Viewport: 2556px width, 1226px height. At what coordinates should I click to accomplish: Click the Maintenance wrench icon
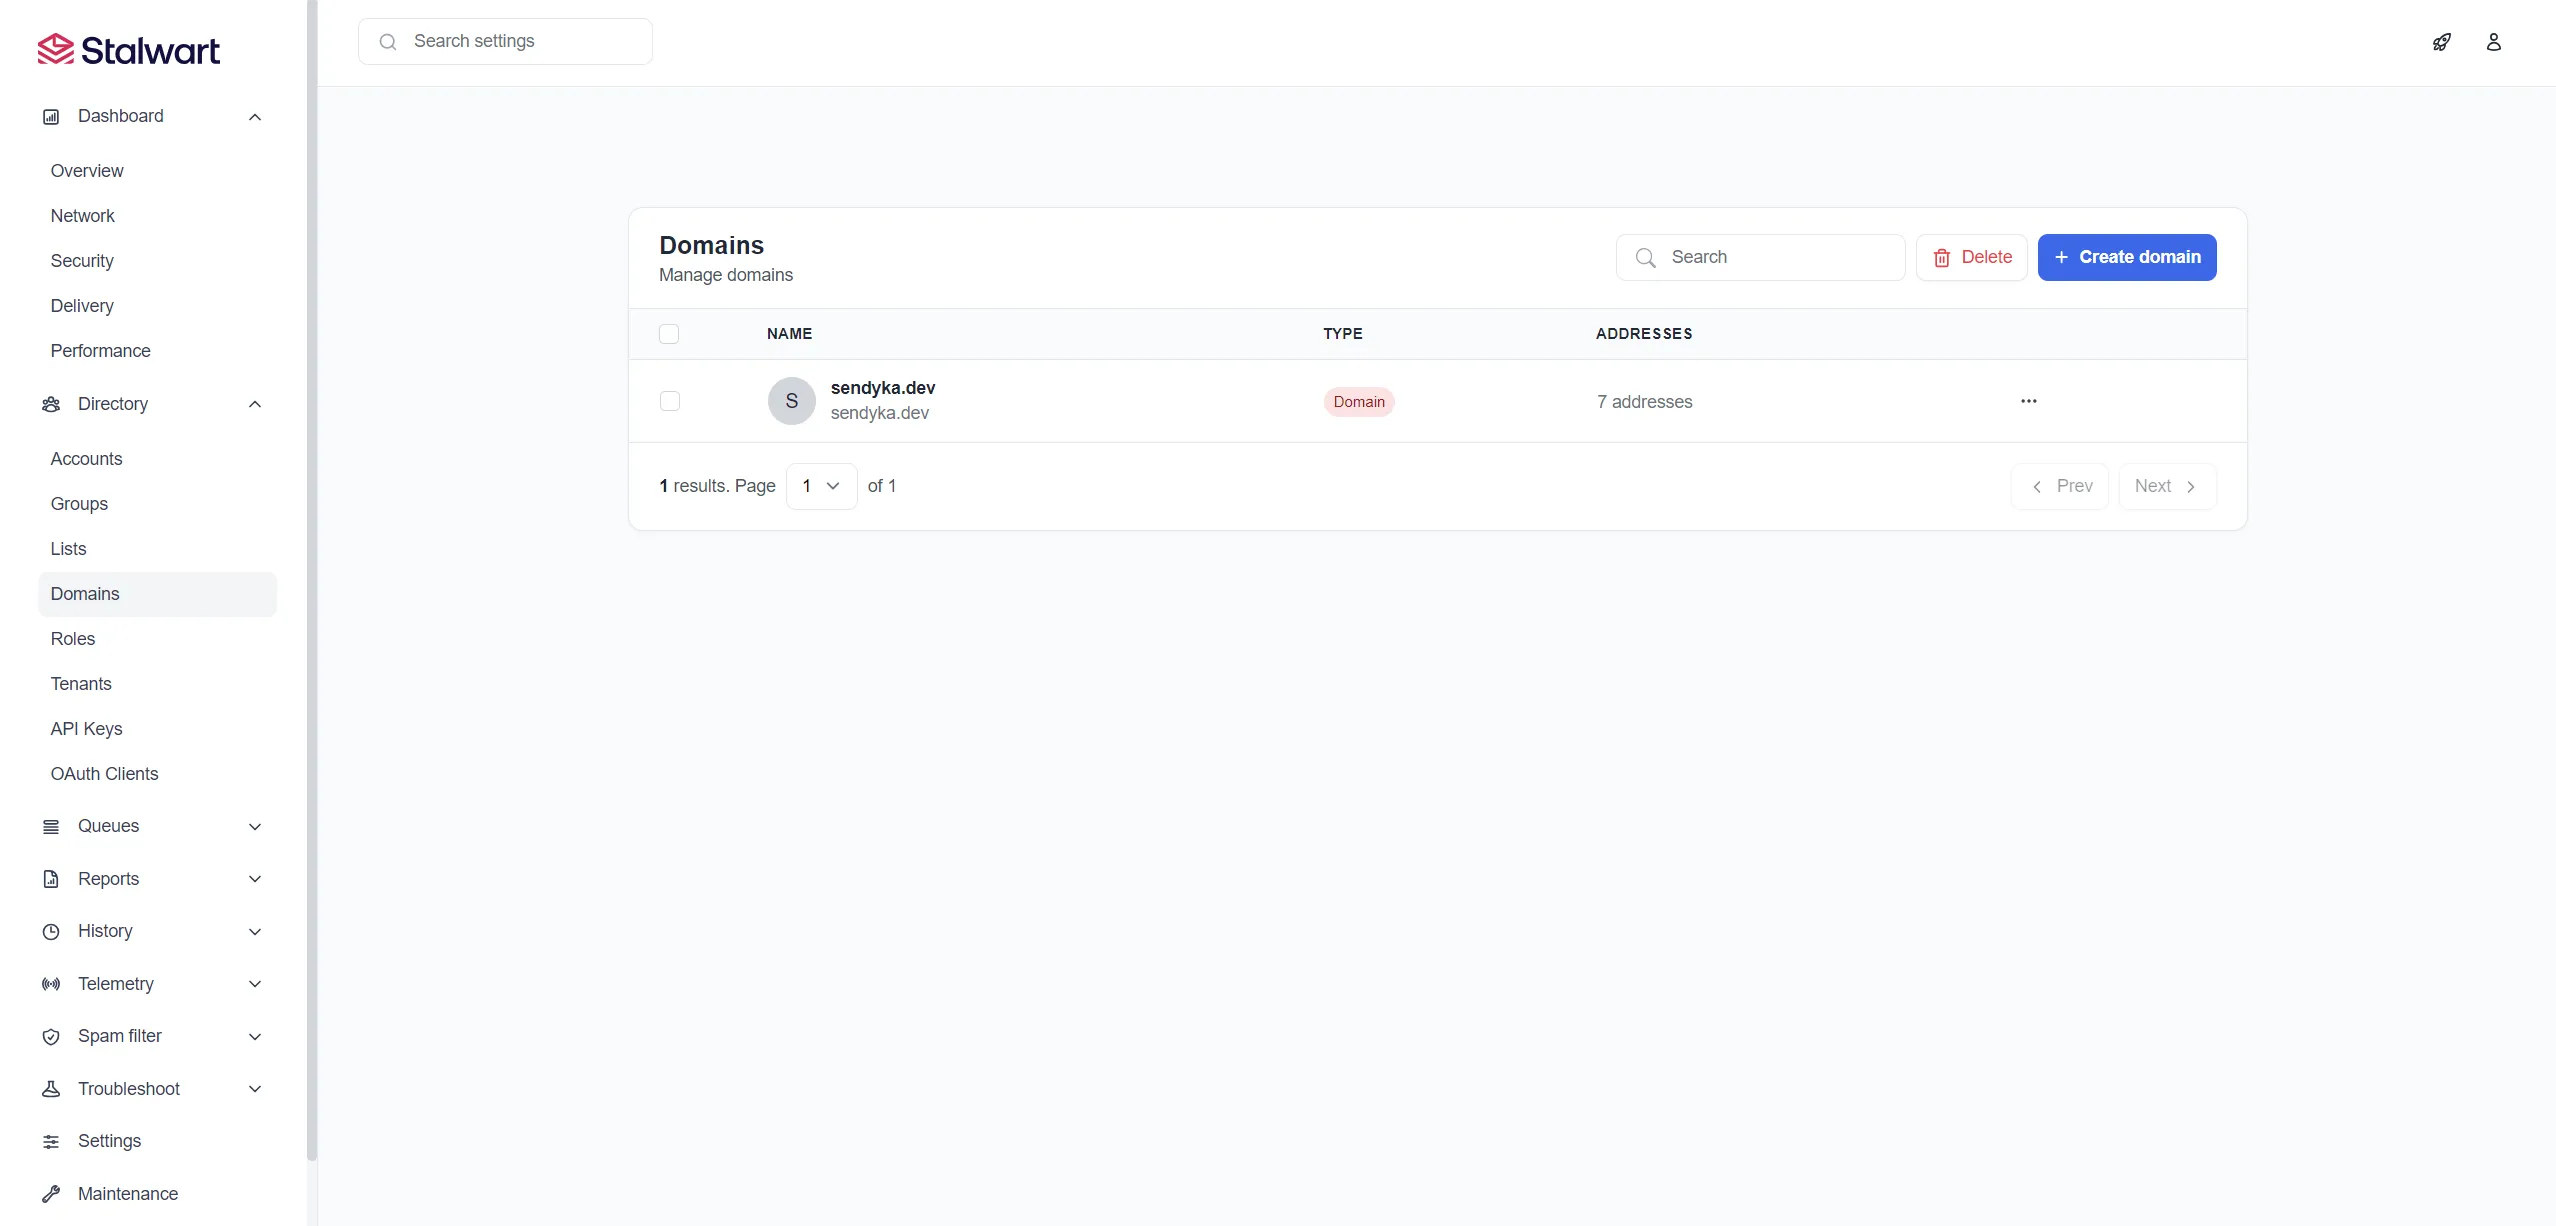[51, 1194]
